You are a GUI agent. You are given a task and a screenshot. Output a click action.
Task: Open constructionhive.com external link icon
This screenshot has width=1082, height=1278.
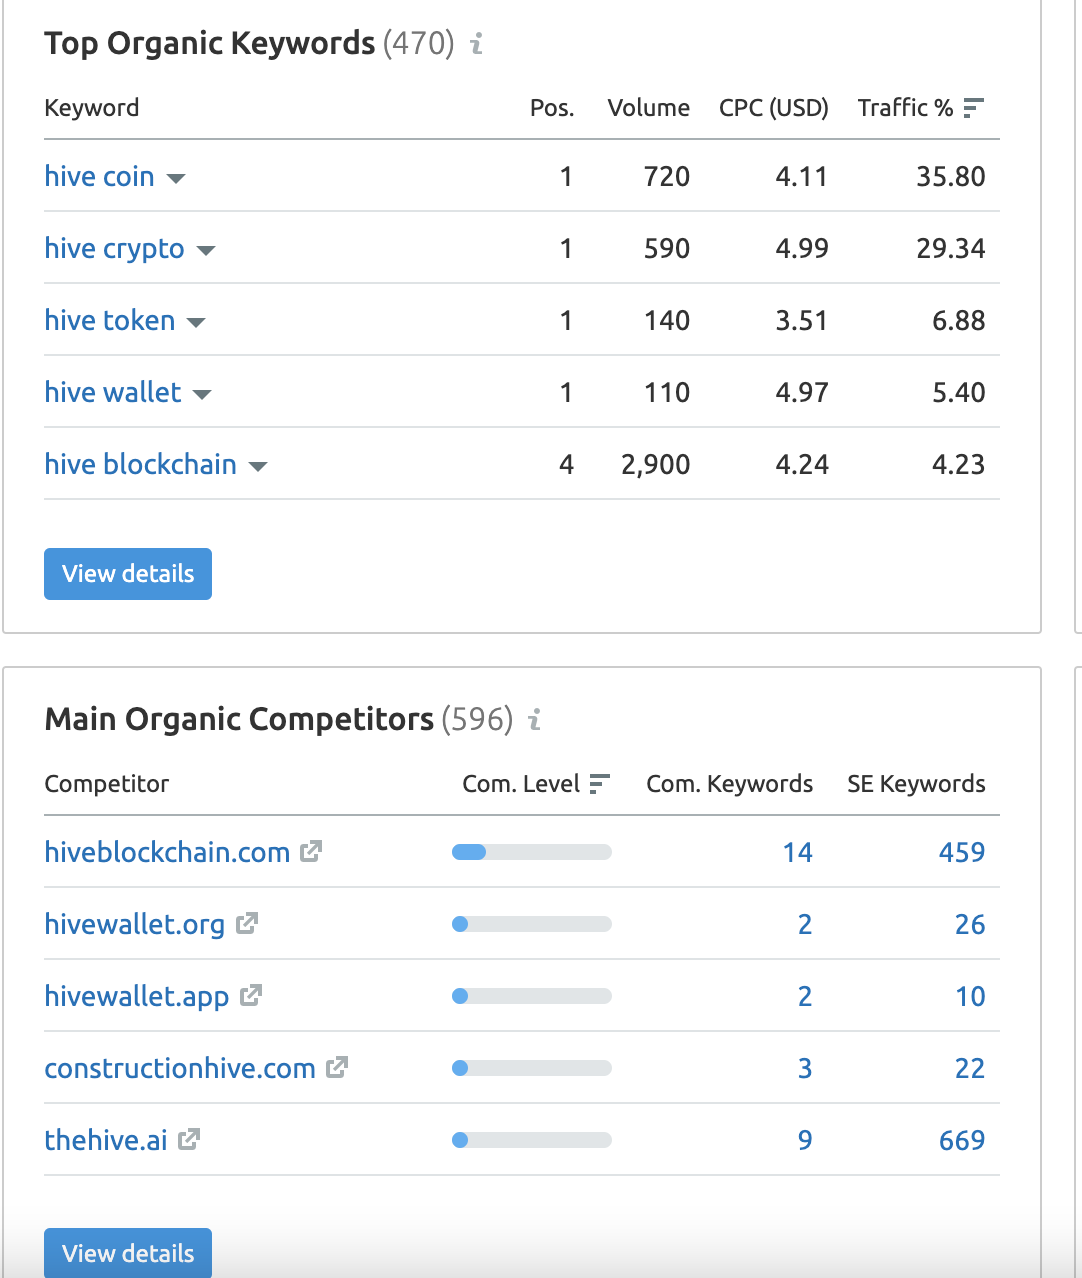click(337, 1067)
